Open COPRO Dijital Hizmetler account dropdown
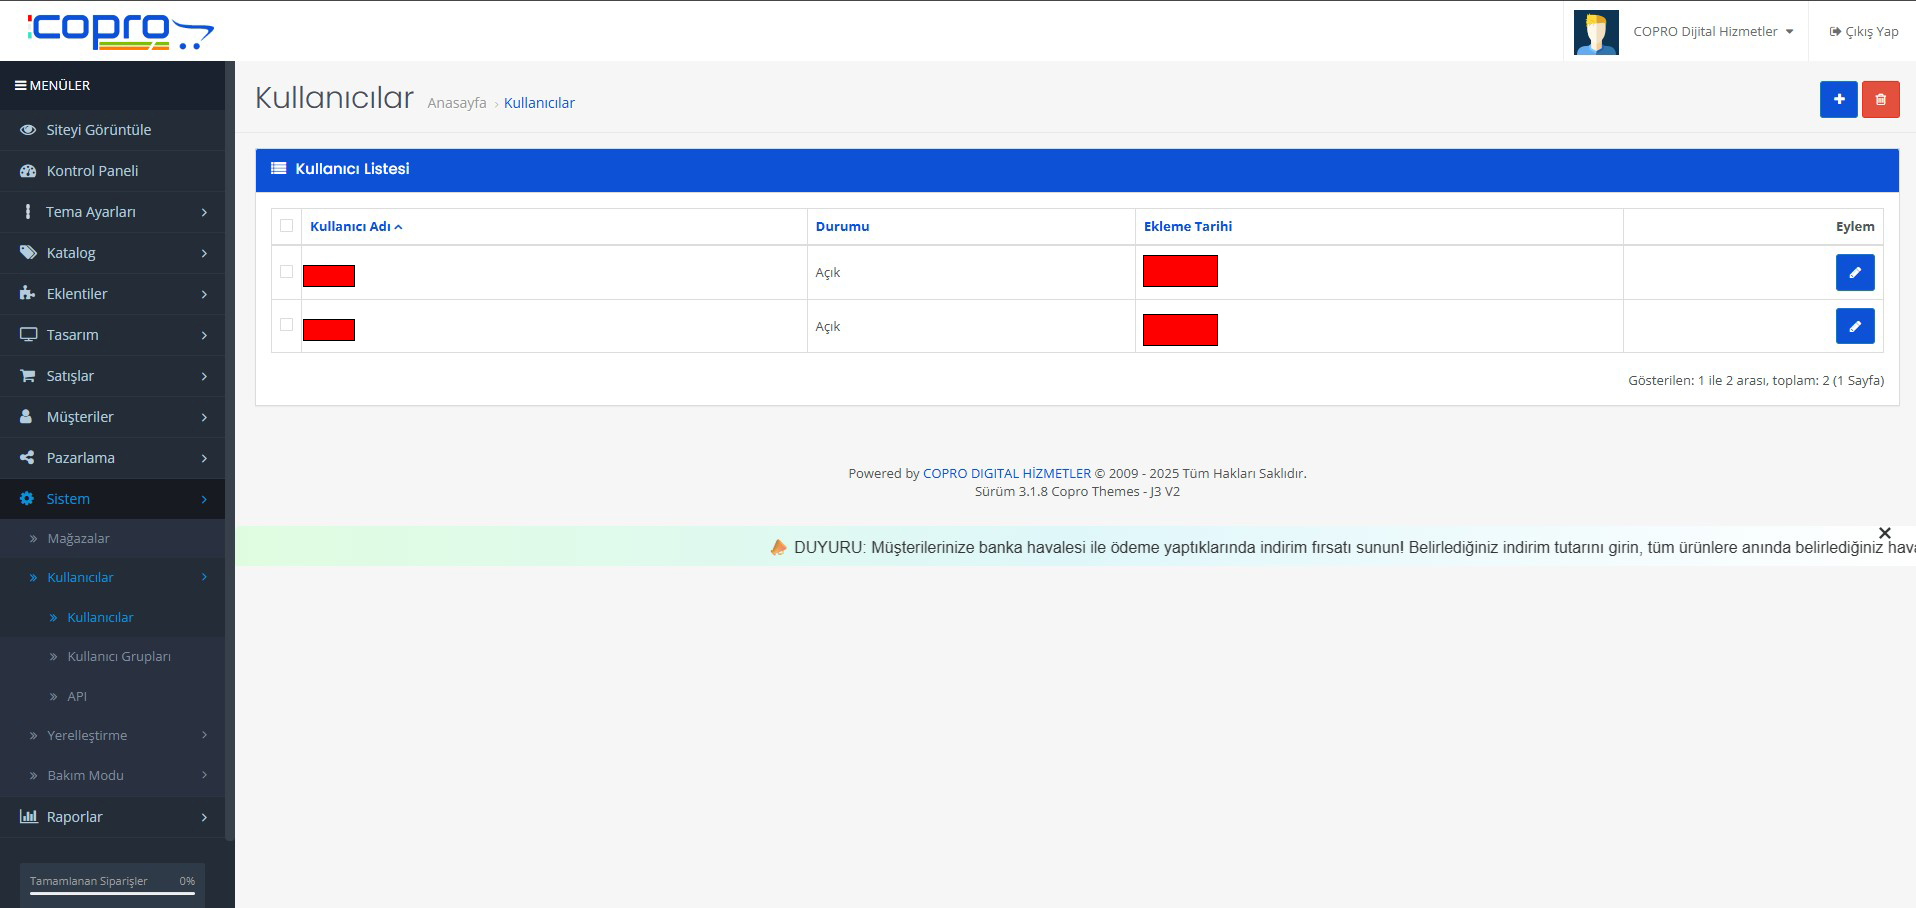This screenshot has width=1916, height=908. pyautogui.click(x=1712, y=32)
